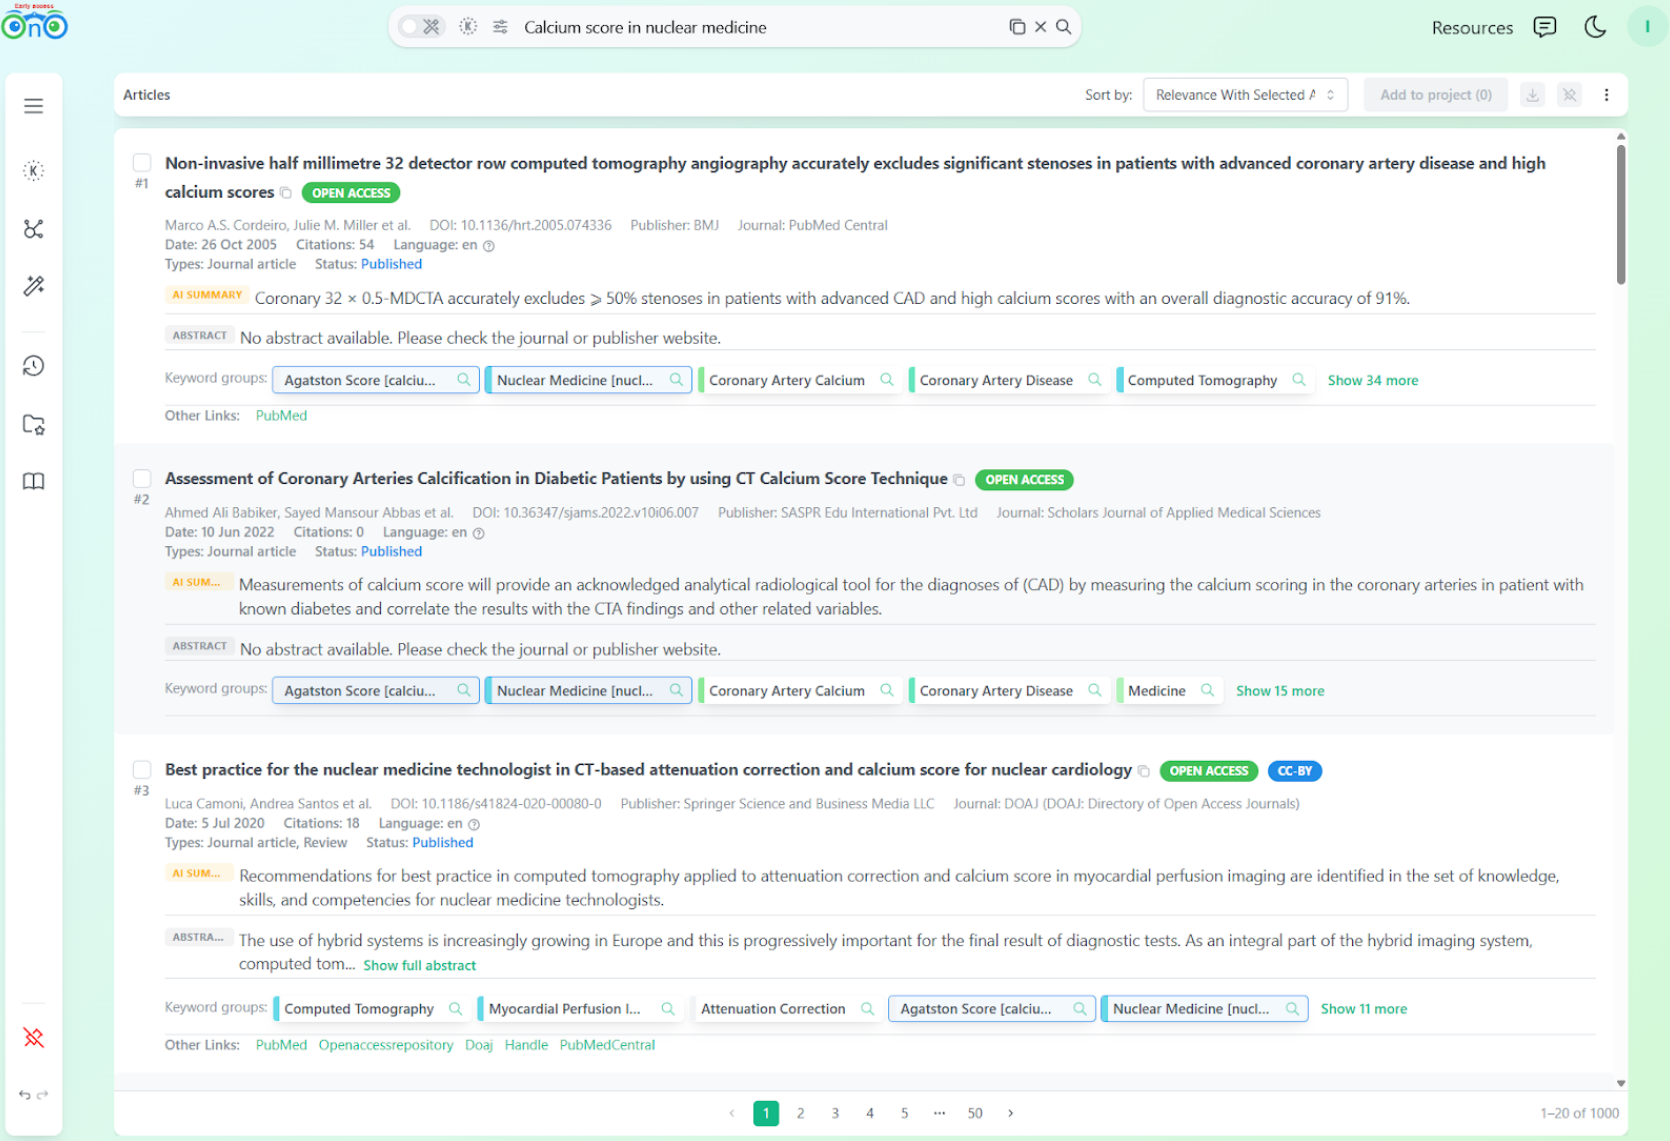Screen dimensions: 1670x1141
Task: Open the PubMed link for article #1
Action: [x=281, y=415]
